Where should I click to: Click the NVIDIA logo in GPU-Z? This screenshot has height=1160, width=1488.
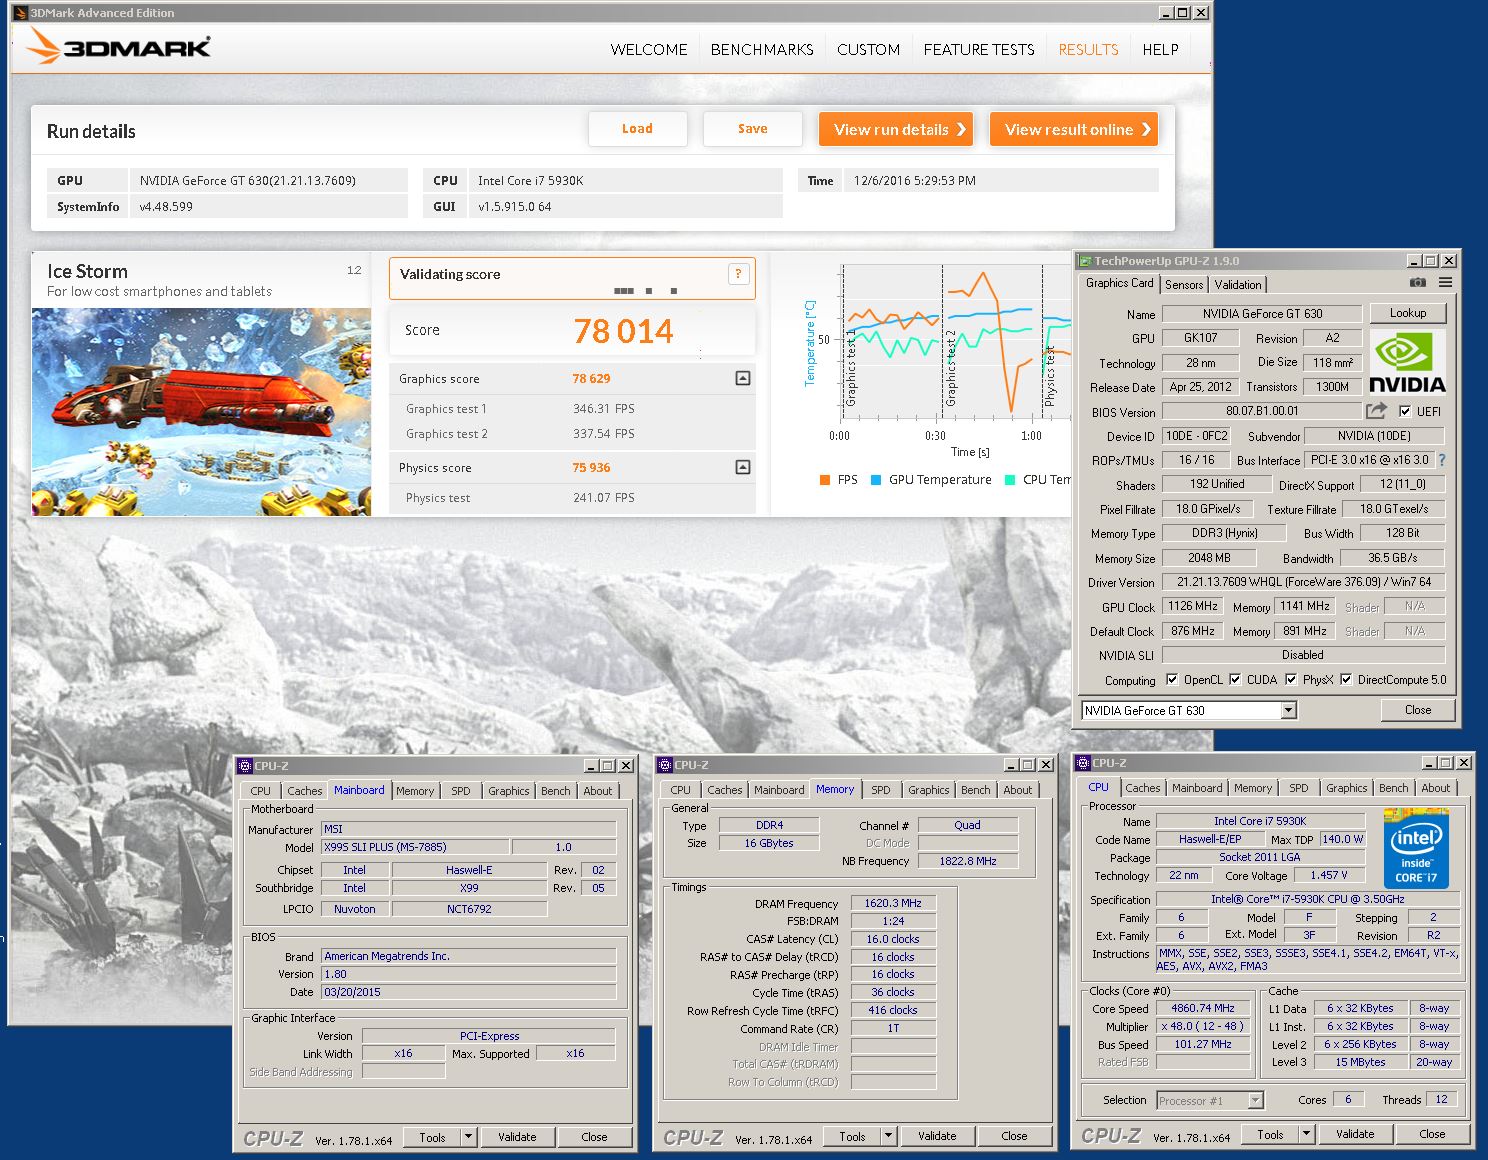click(1407, 363)
